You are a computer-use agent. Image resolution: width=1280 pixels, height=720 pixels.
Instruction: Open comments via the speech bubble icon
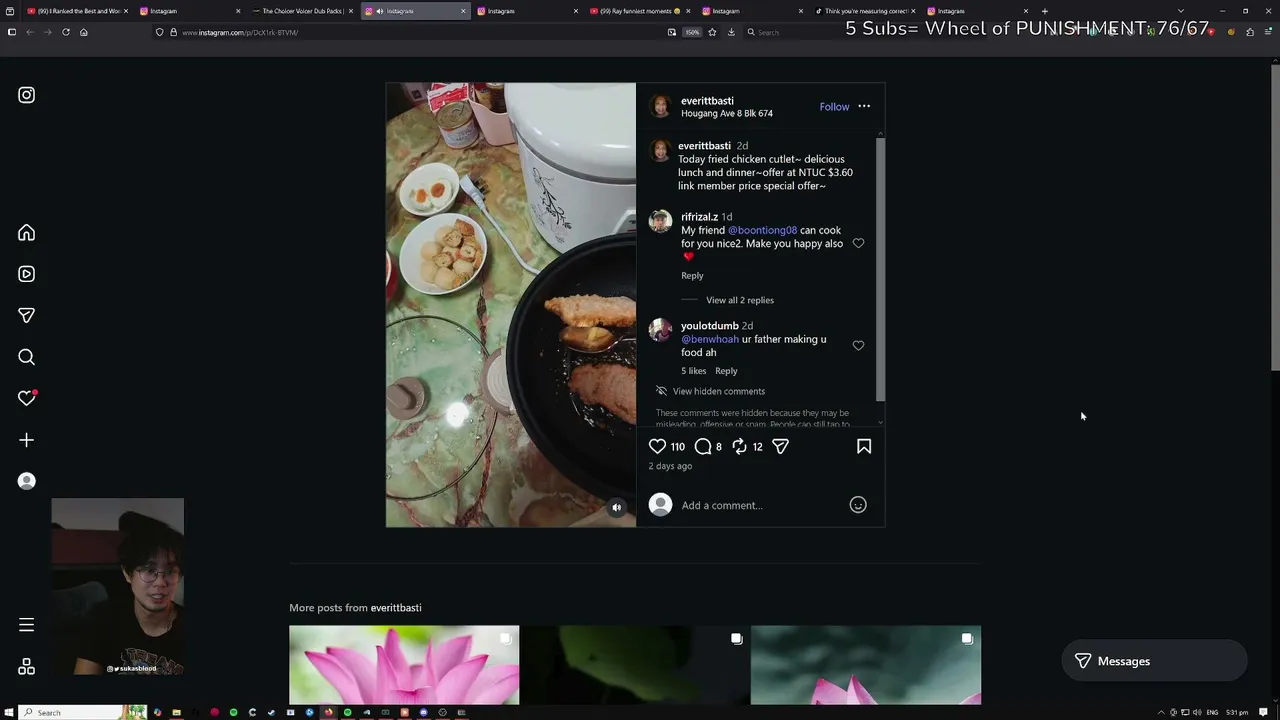[703, 447]
